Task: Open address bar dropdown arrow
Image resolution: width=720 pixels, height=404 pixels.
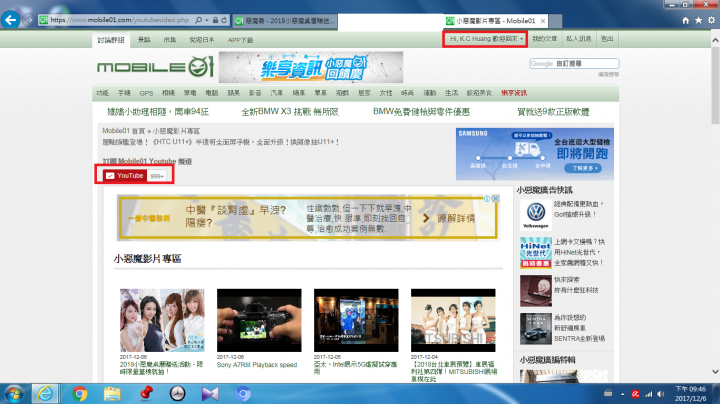Action: point(207,20)
